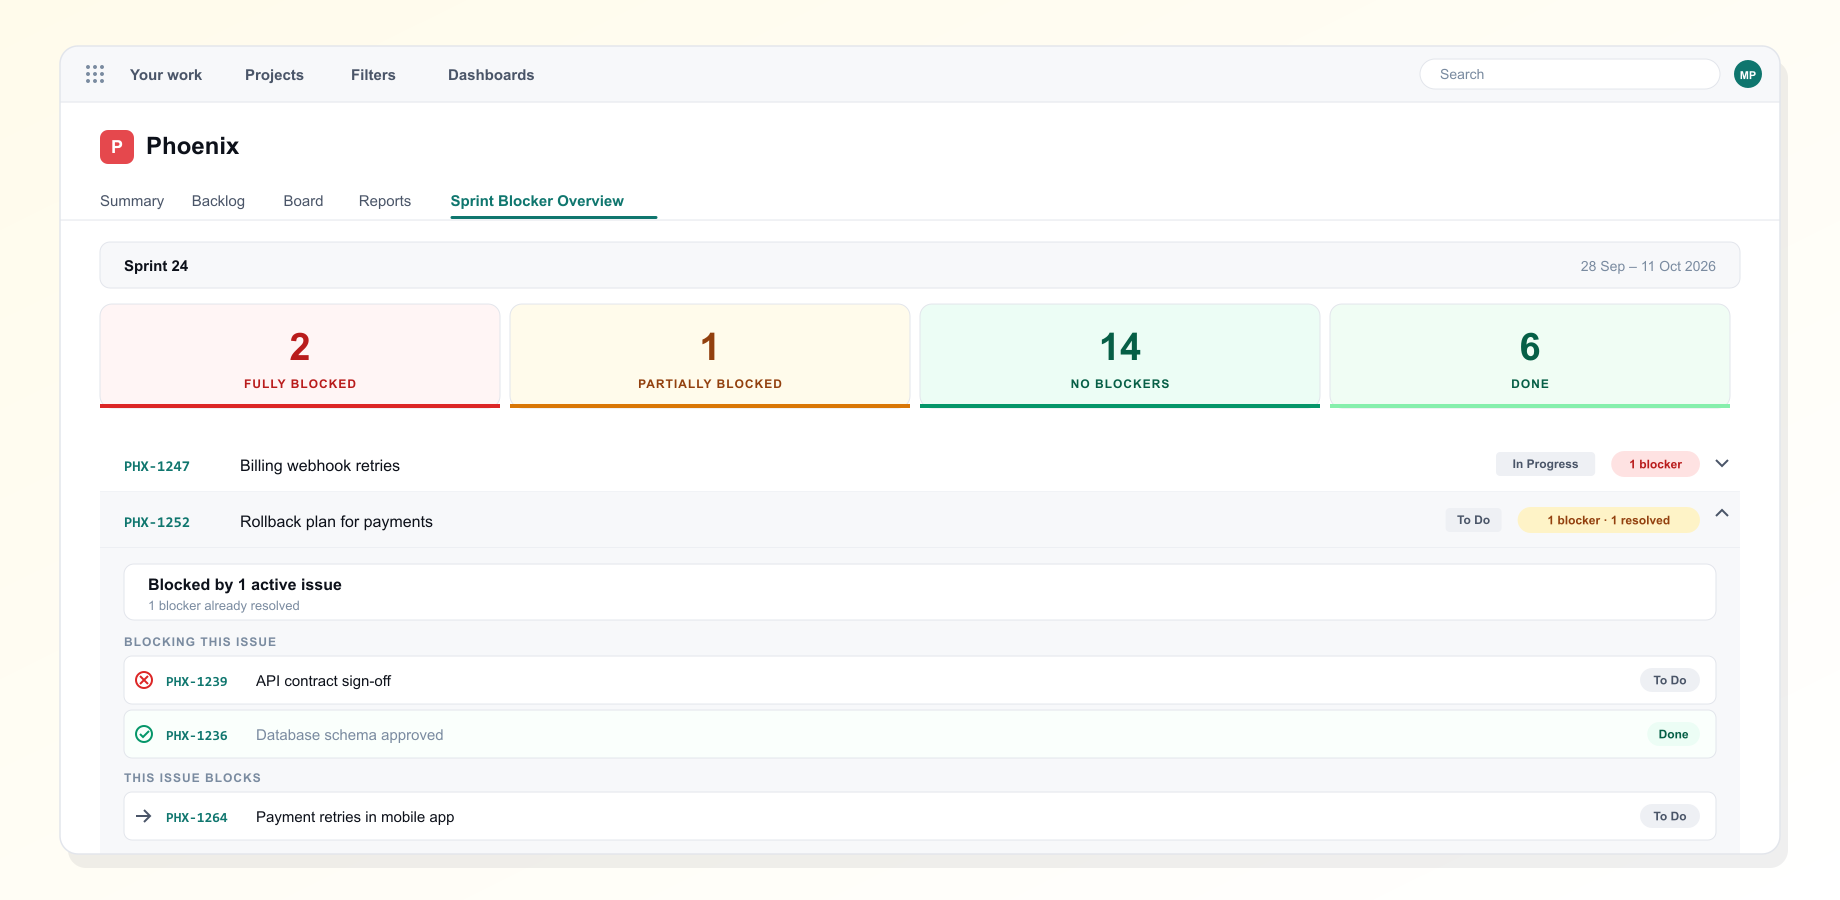Open issue link PHX-1252
1840x900 pixels.
coord(157,522)
